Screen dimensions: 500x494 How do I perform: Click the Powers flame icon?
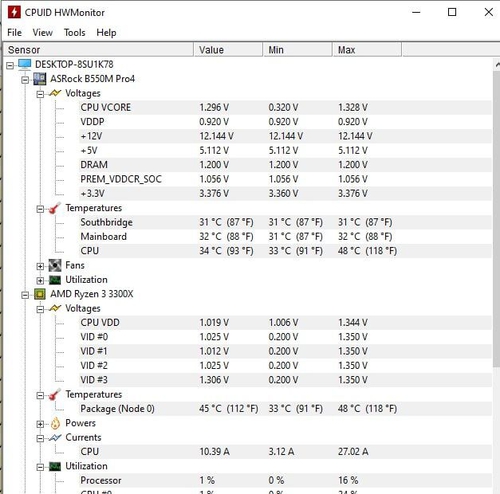point(55,423)
